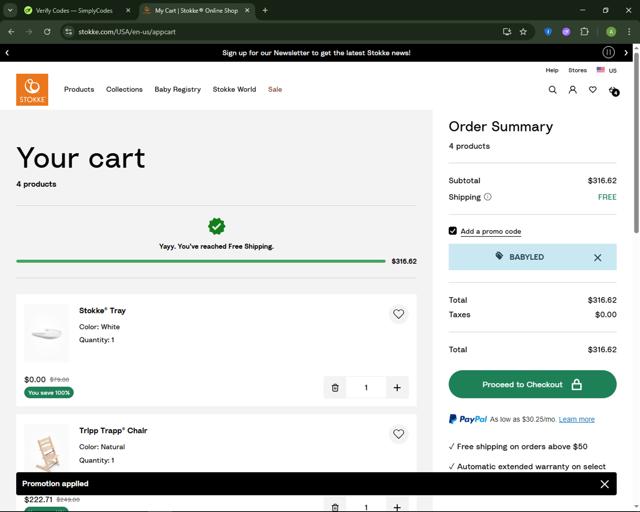Go back in browser history
Viewport: 640px width, 512px height.
pyautogui.click(x=11, y=31)
